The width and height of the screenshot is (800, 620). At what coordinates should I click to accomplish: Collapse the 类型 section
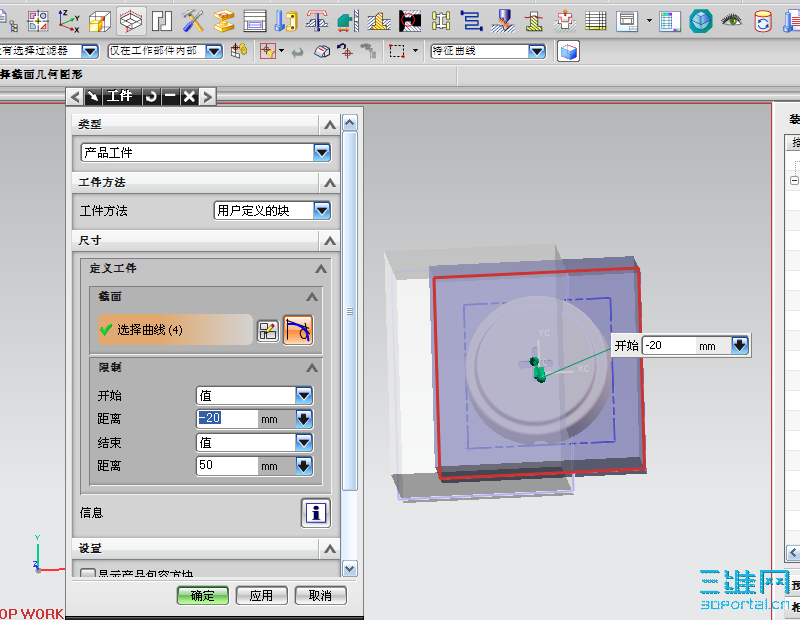[x=330, y=125]
